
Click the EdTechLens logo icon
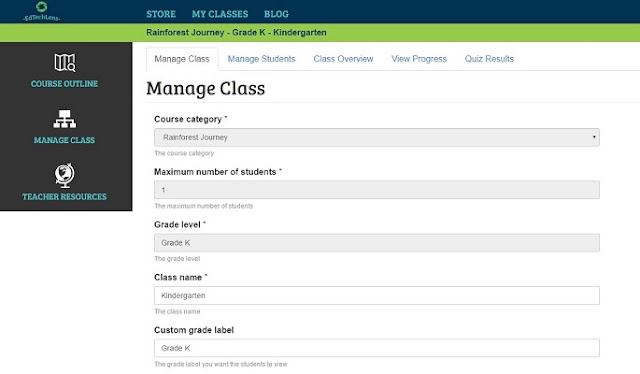pyautogui.click(x=42, y=7)
